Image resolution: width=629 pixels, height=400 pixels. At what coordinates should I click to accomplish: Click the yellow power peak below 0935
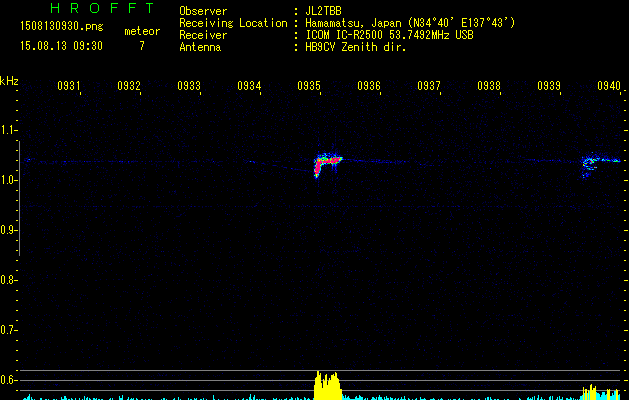click(327, 385)
